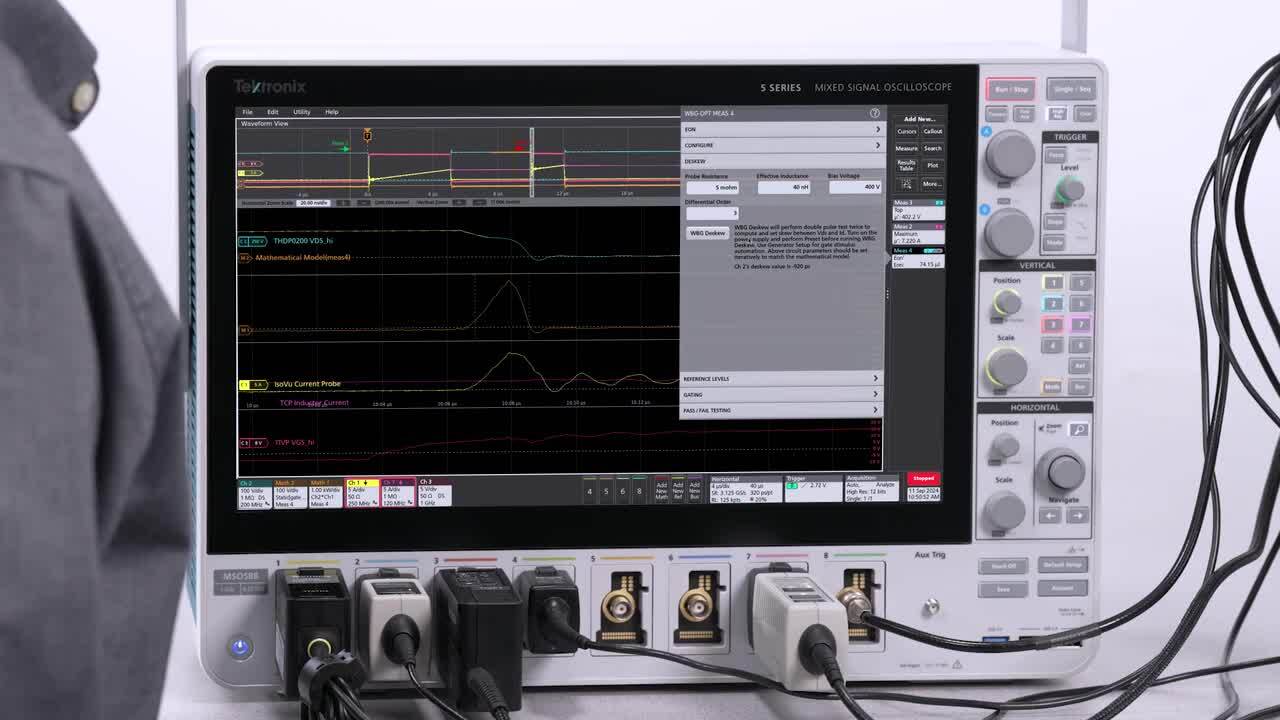Image resolution: width=1280 pixels, height=720 pixels.
Task: Run WBG Deskew
Action: tap(707, 233)
